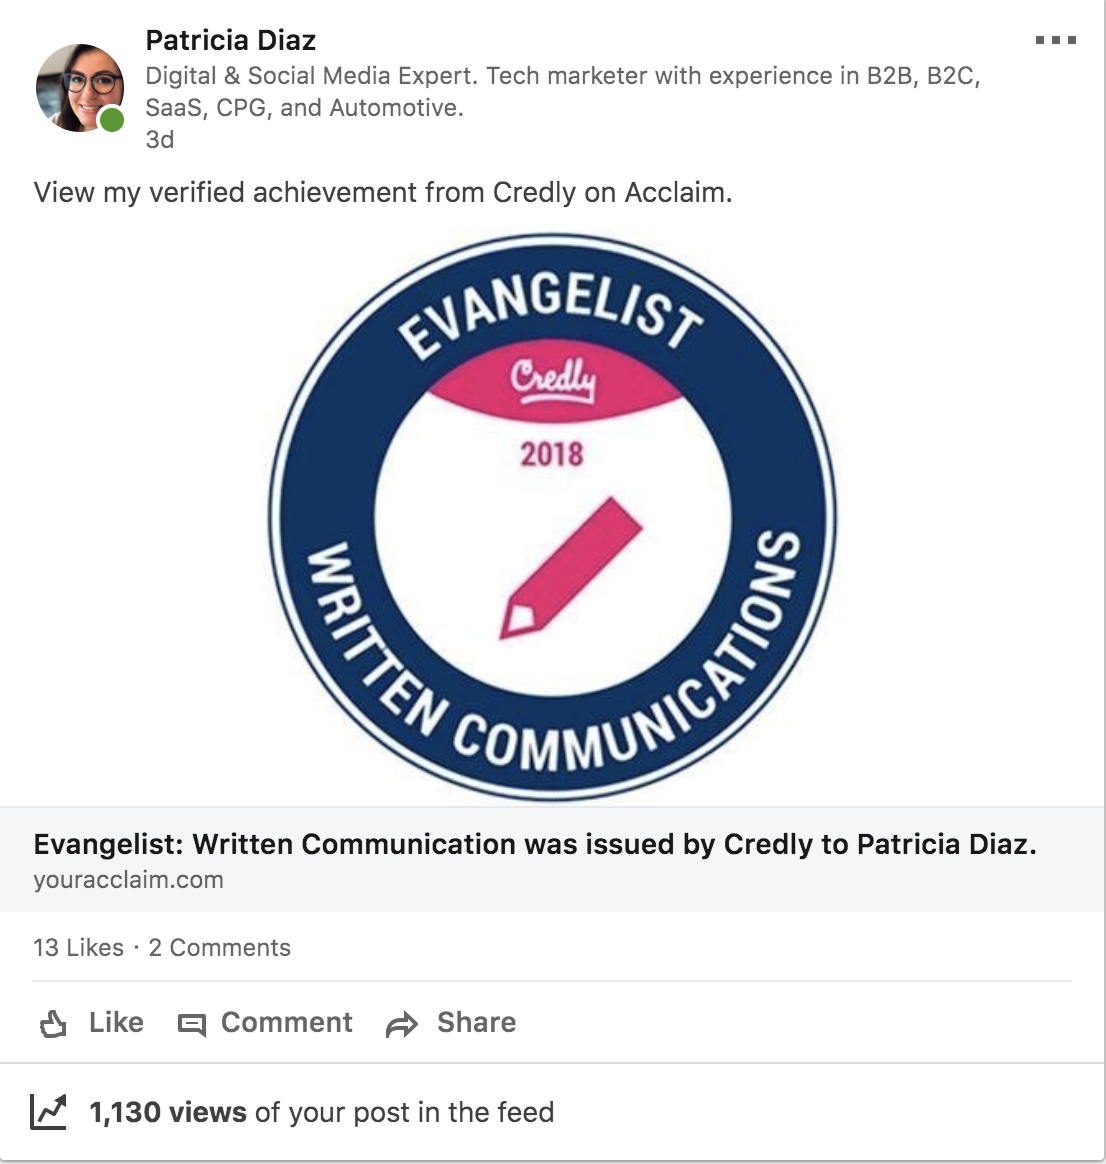This screenshot has width=1106, height=1164.
Task: Click the Share arrow icon
Action: pyautogui.click(x=402, y=1024)
